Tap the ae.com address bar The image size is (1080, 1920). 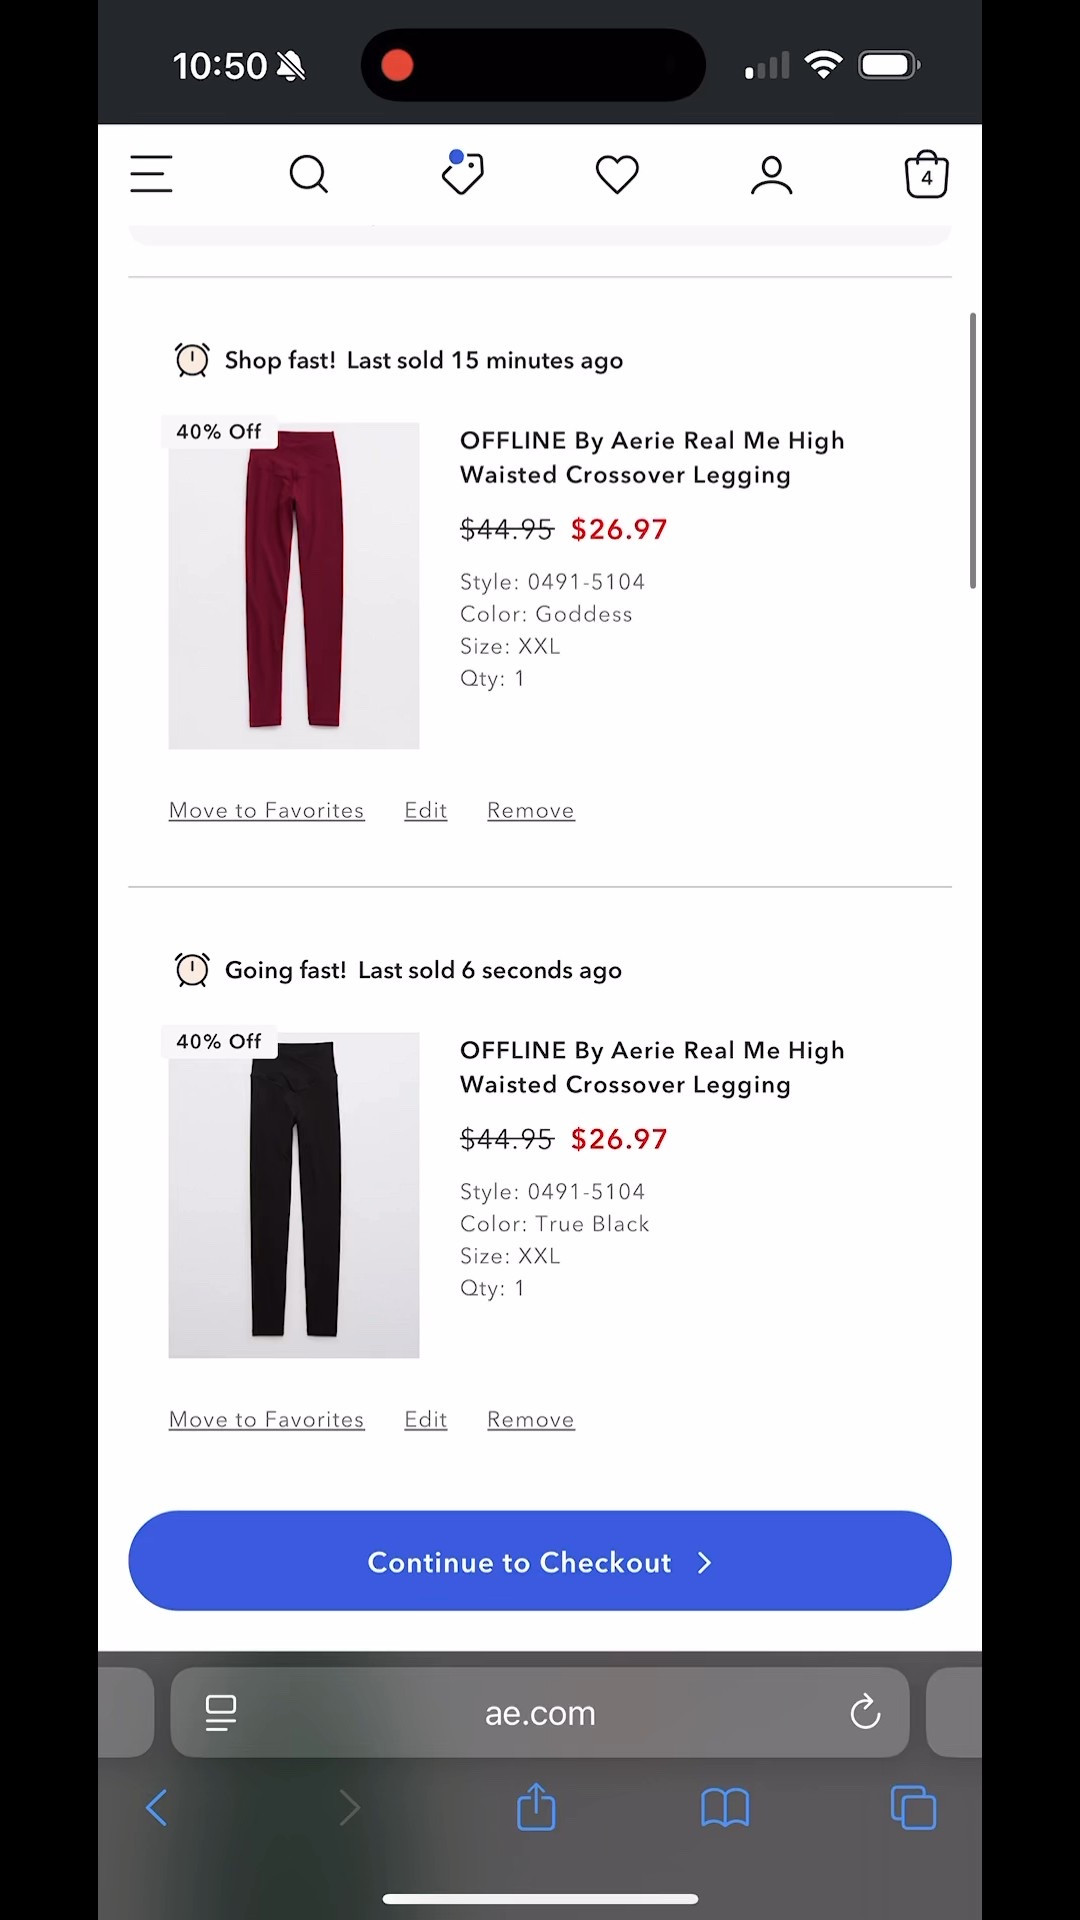point(539,1712)
